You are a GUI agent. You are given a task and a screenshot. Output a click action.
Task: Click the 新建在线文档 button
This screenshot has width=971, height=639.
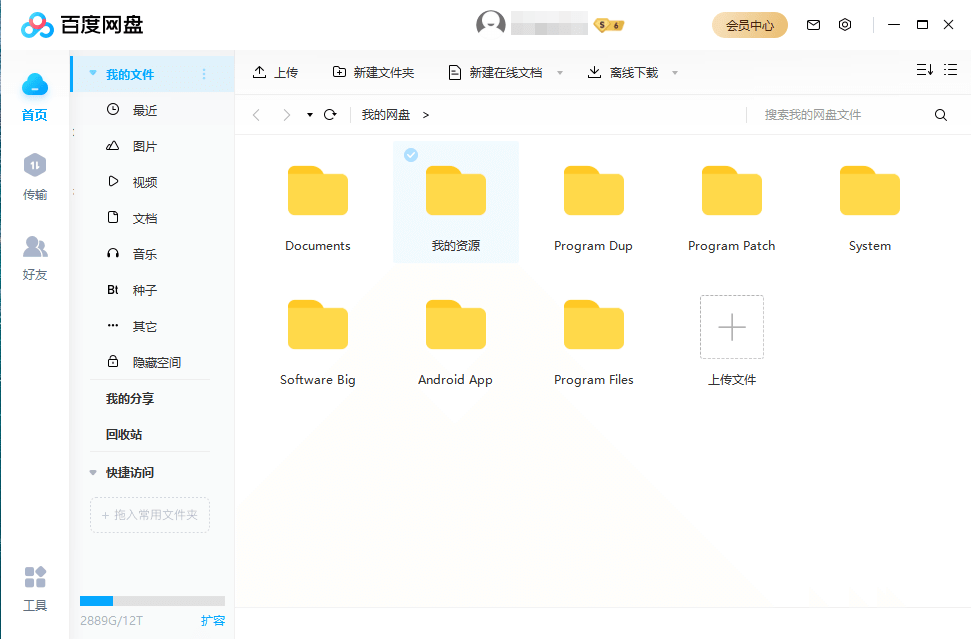coord(495,72)
